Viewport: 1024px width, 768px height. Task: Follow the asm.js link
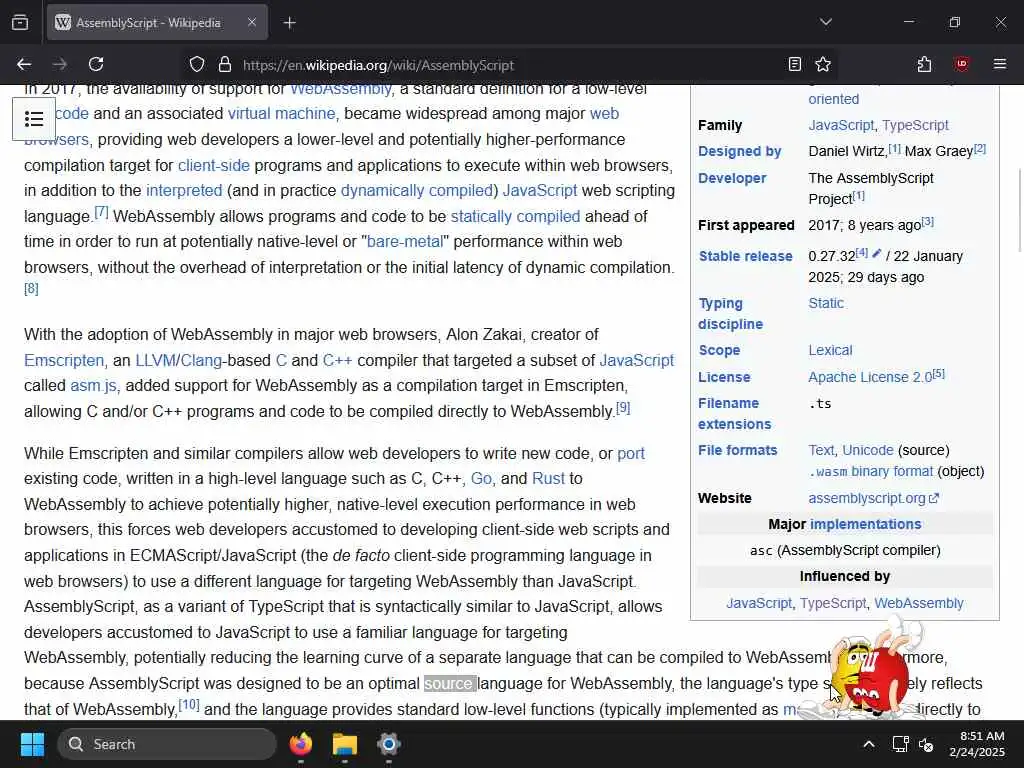click(x=94, y=386)
